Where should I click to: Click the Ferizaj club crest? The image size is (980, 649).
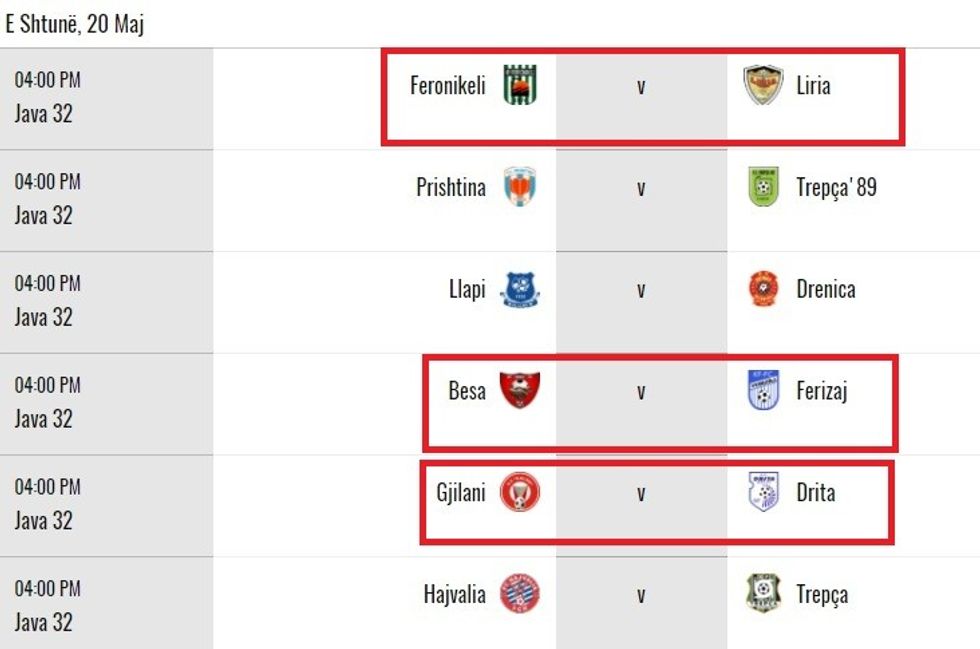[764, 390]
